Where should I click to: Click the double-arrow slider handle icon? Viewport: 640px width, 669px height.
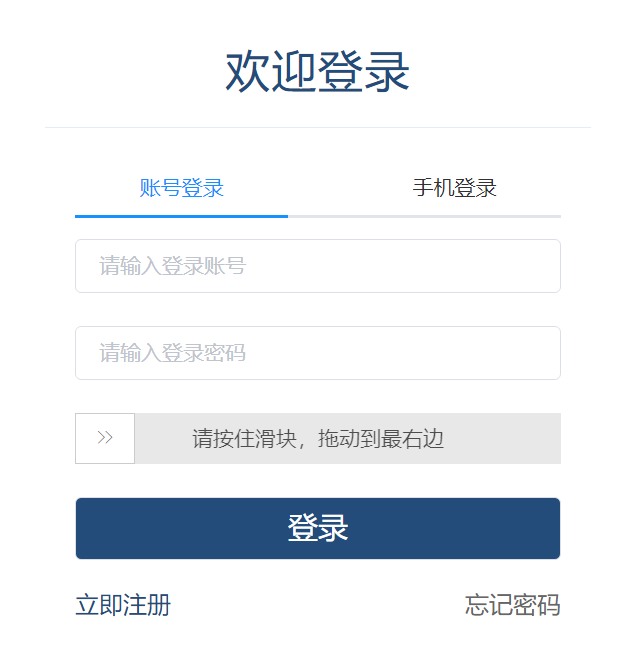coord(105,438)
